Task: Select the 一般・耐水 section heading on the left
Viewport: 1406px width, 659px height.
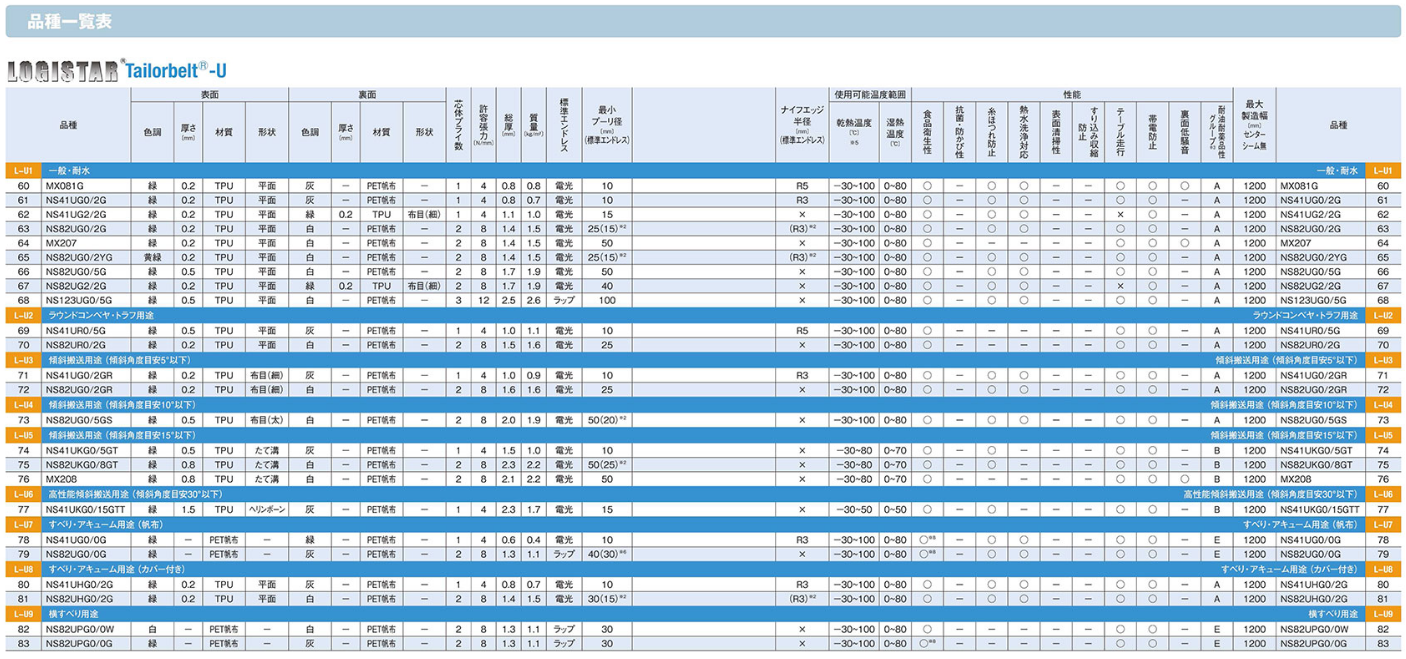Action: (x=71, y=171)
